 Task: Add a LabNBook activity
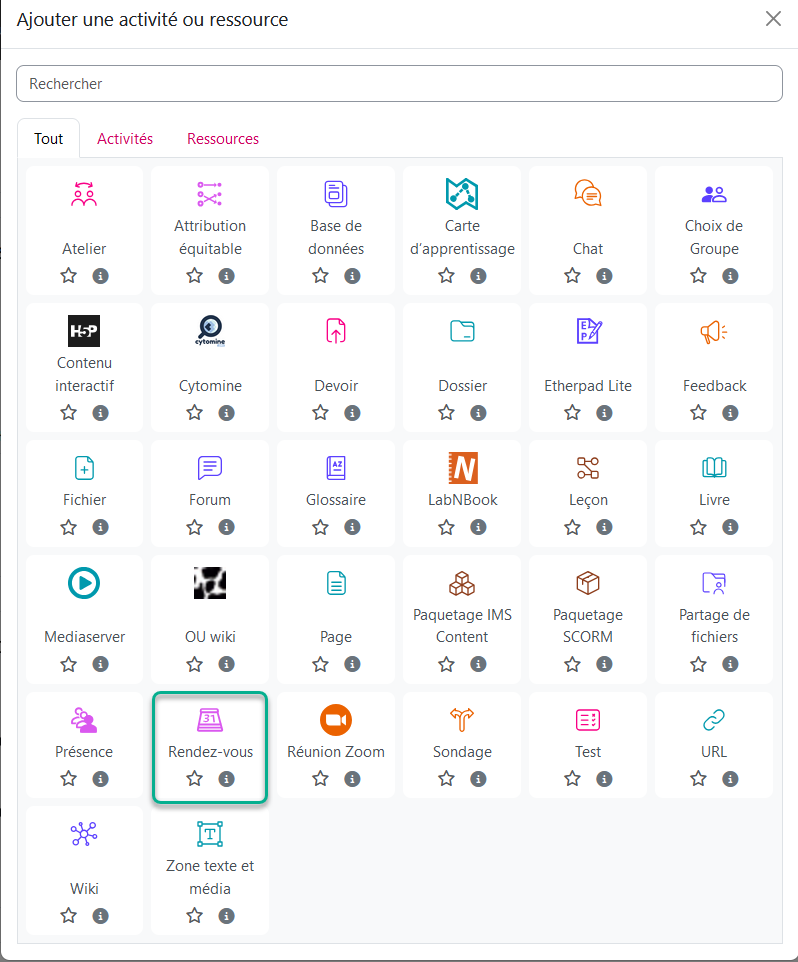pyautogui.click(x=462, y=468)
